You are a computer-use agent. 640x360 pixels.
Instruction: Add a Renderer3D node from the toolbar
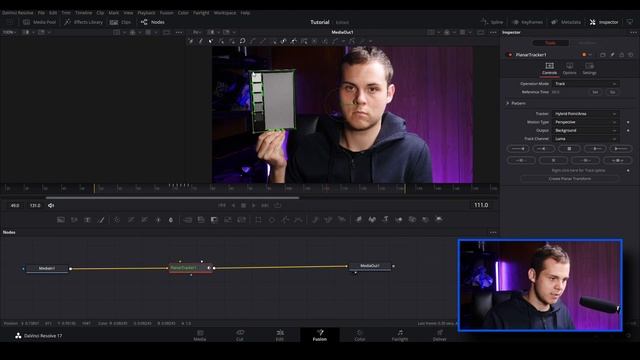pos(439,220)
